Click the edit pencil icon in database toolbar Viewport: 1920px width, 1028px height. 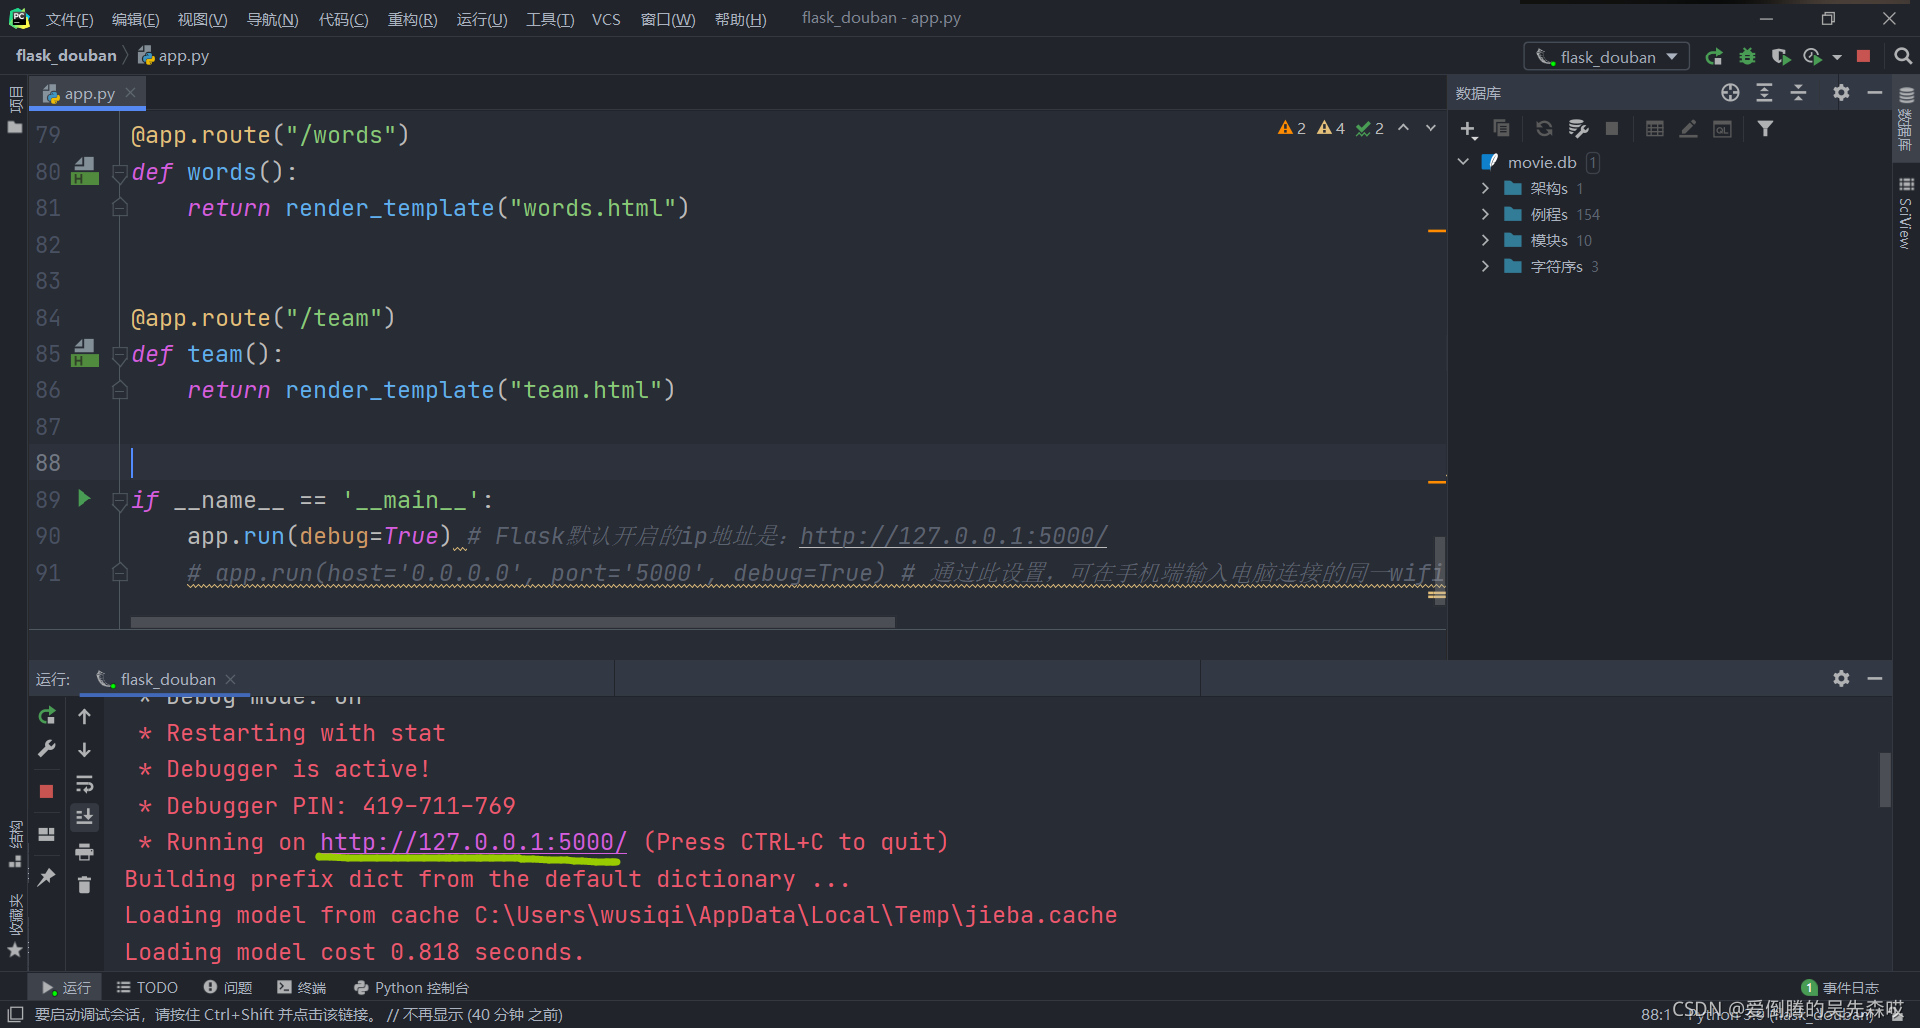[x=1688, y=129]
